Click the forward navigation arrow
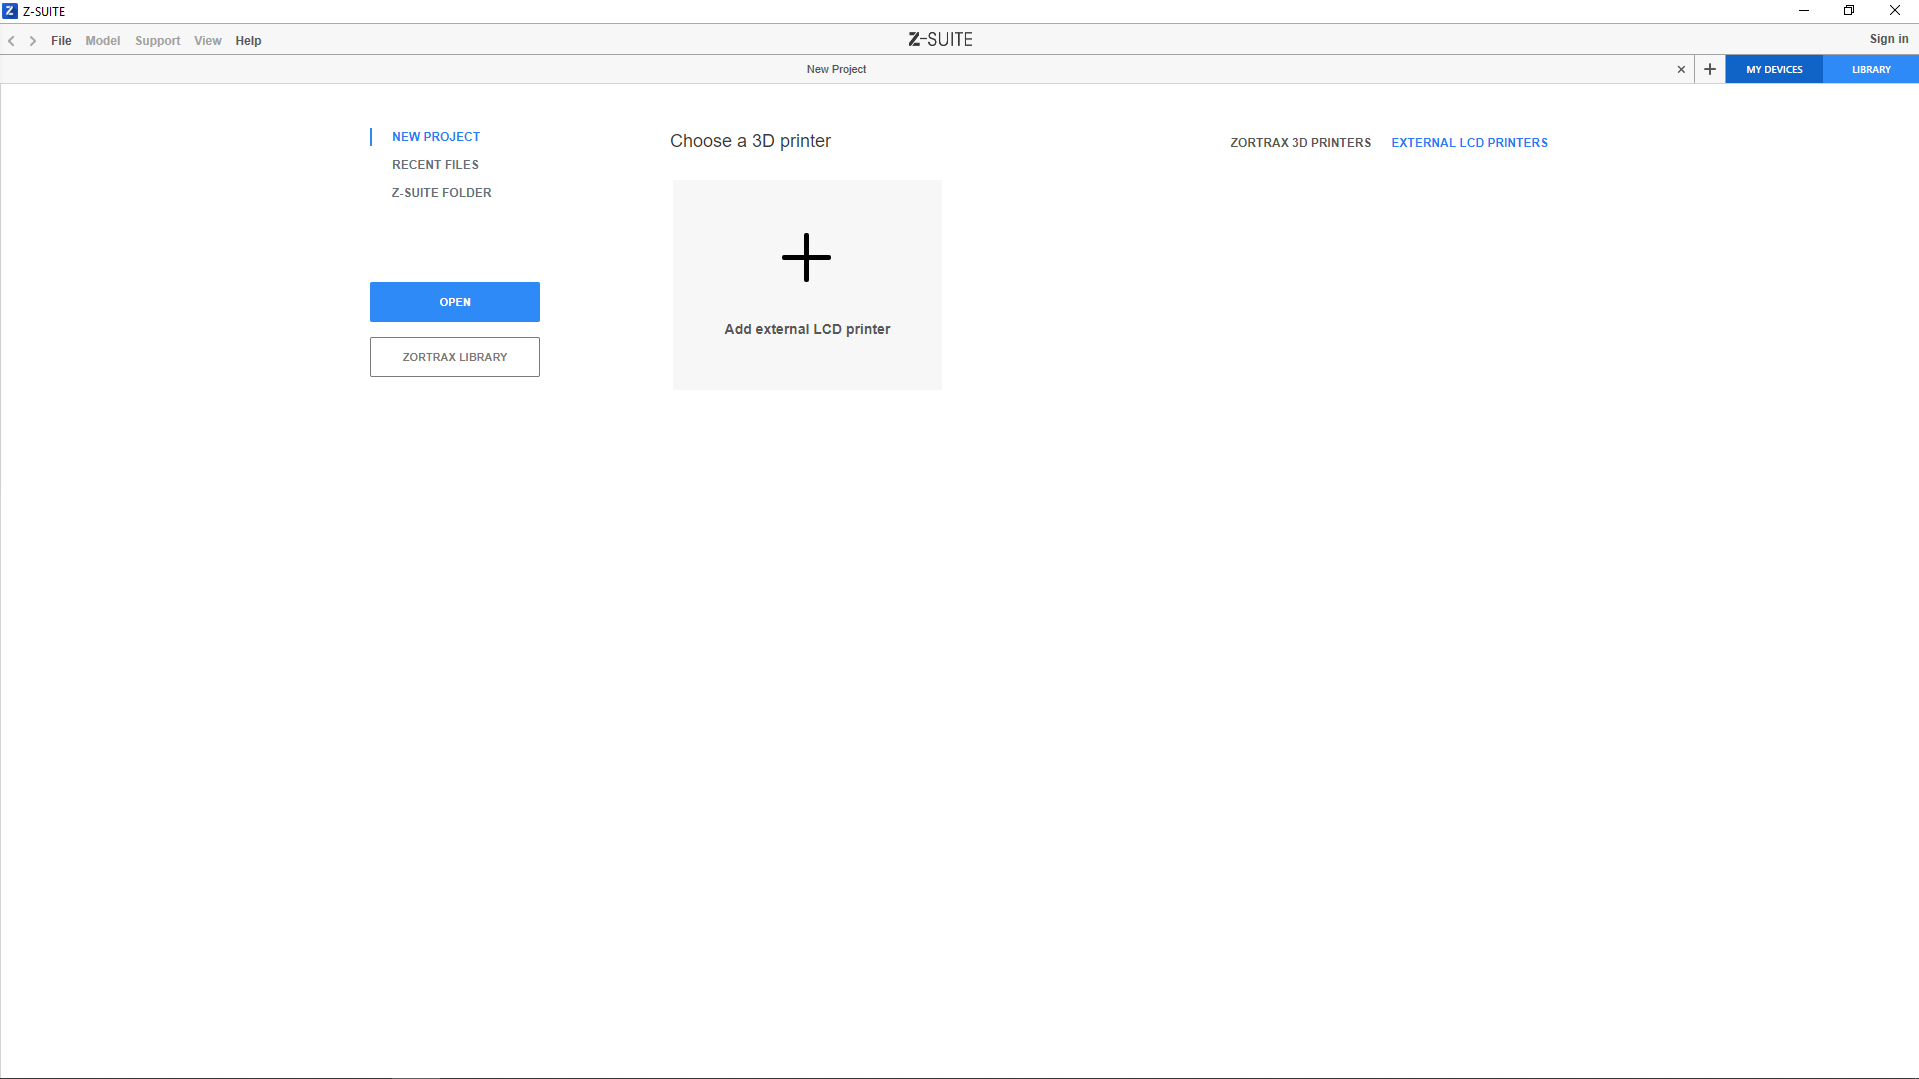 [33, 41]
